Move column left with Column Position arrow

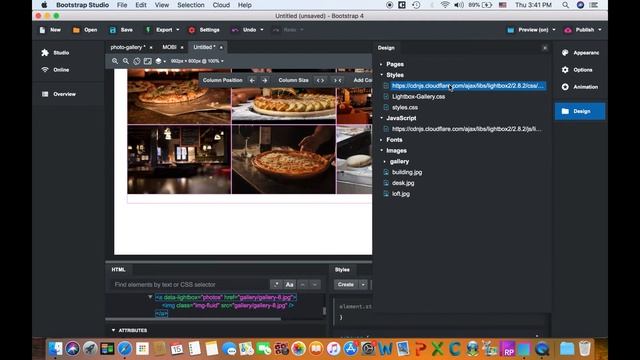click(x=252, y=80)
